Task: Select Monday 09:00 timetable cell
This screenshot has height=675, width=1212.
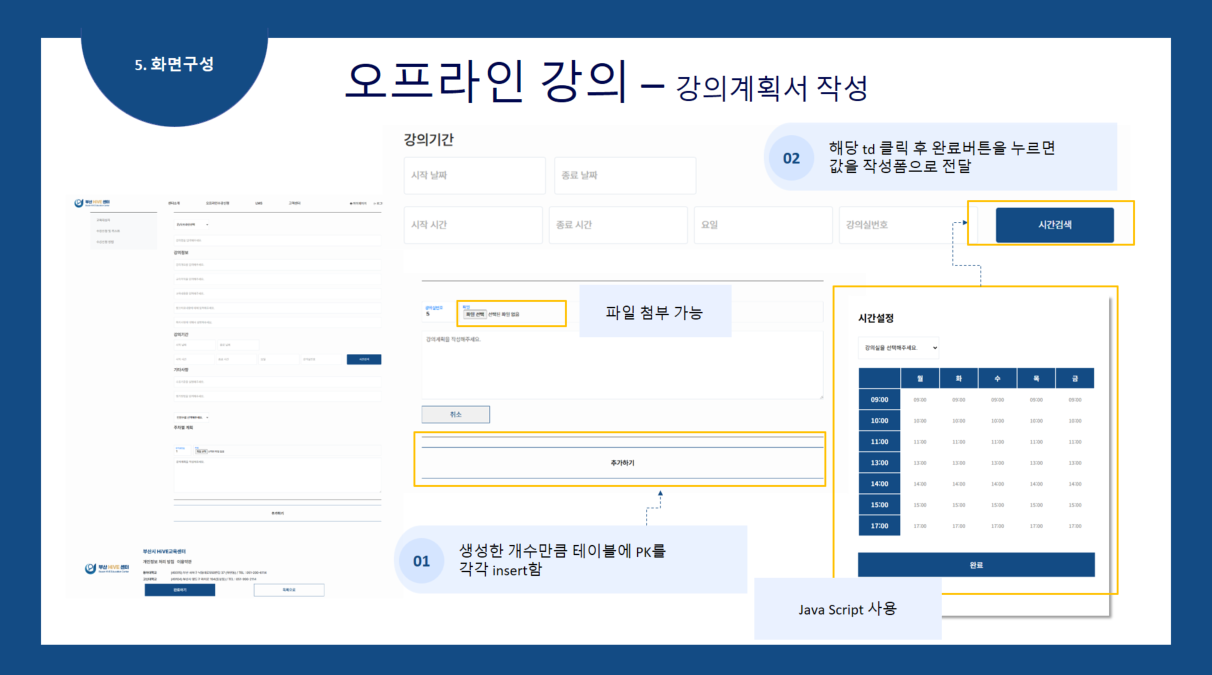Action: 919,400
